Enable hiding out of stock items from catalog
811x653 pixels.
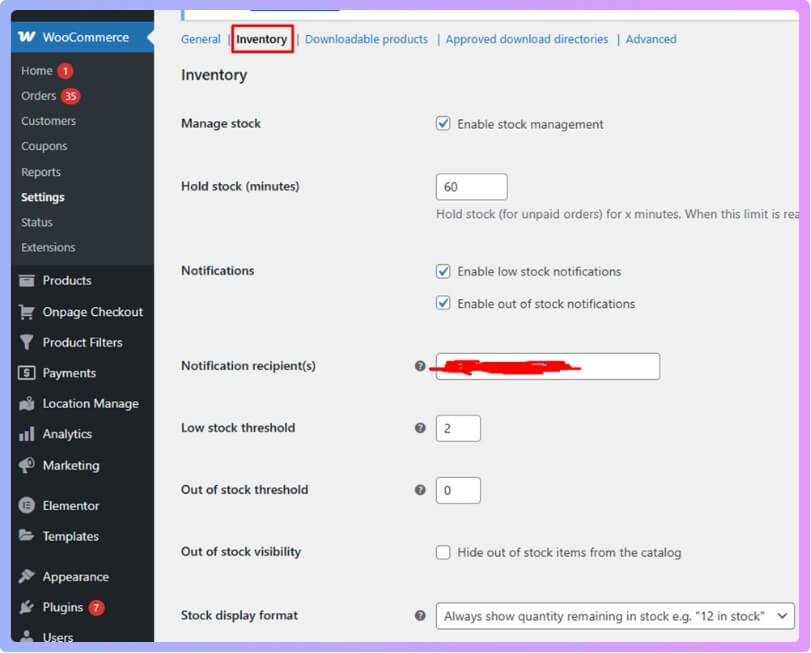442,552
